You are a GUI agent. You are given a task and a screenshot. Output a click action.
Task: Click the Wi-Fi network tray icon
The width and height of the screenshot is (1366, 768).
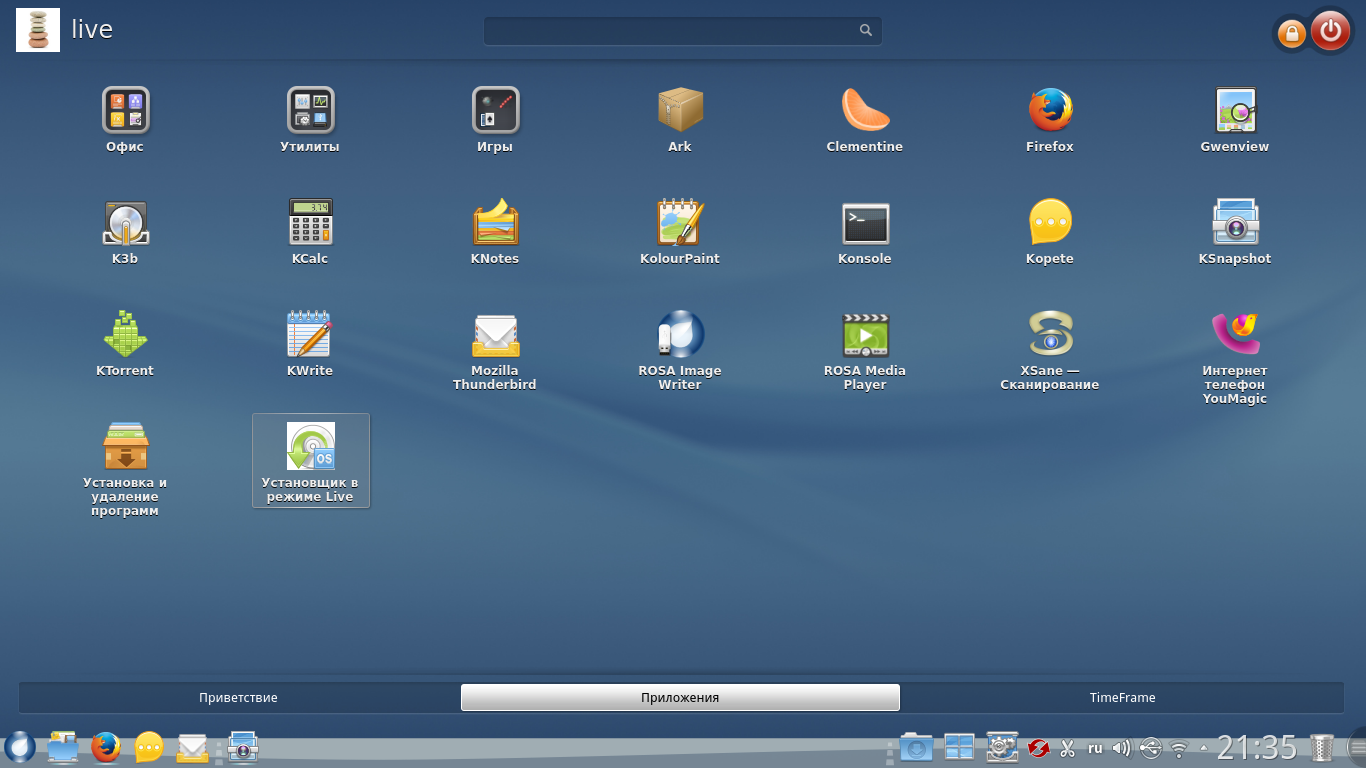[x=1180, y=748]
